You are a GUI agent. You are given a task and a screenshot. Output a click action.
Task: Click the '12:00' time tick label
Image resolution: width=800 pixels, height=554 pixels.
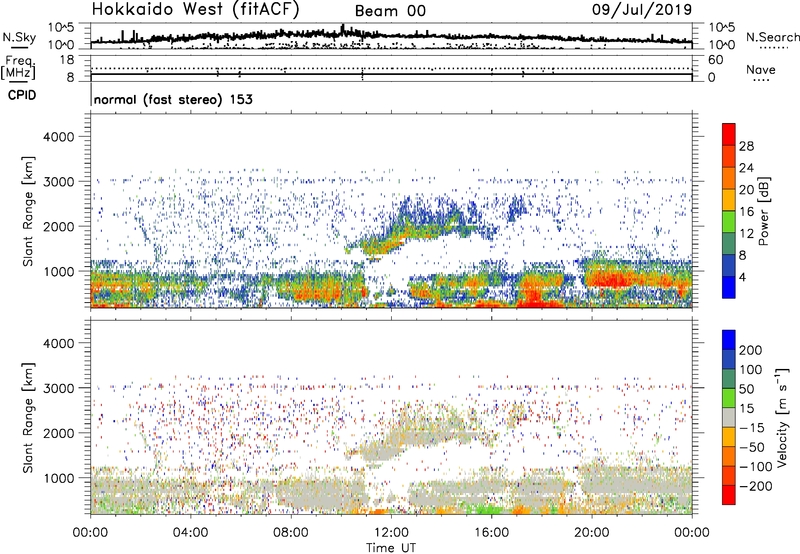391,533
